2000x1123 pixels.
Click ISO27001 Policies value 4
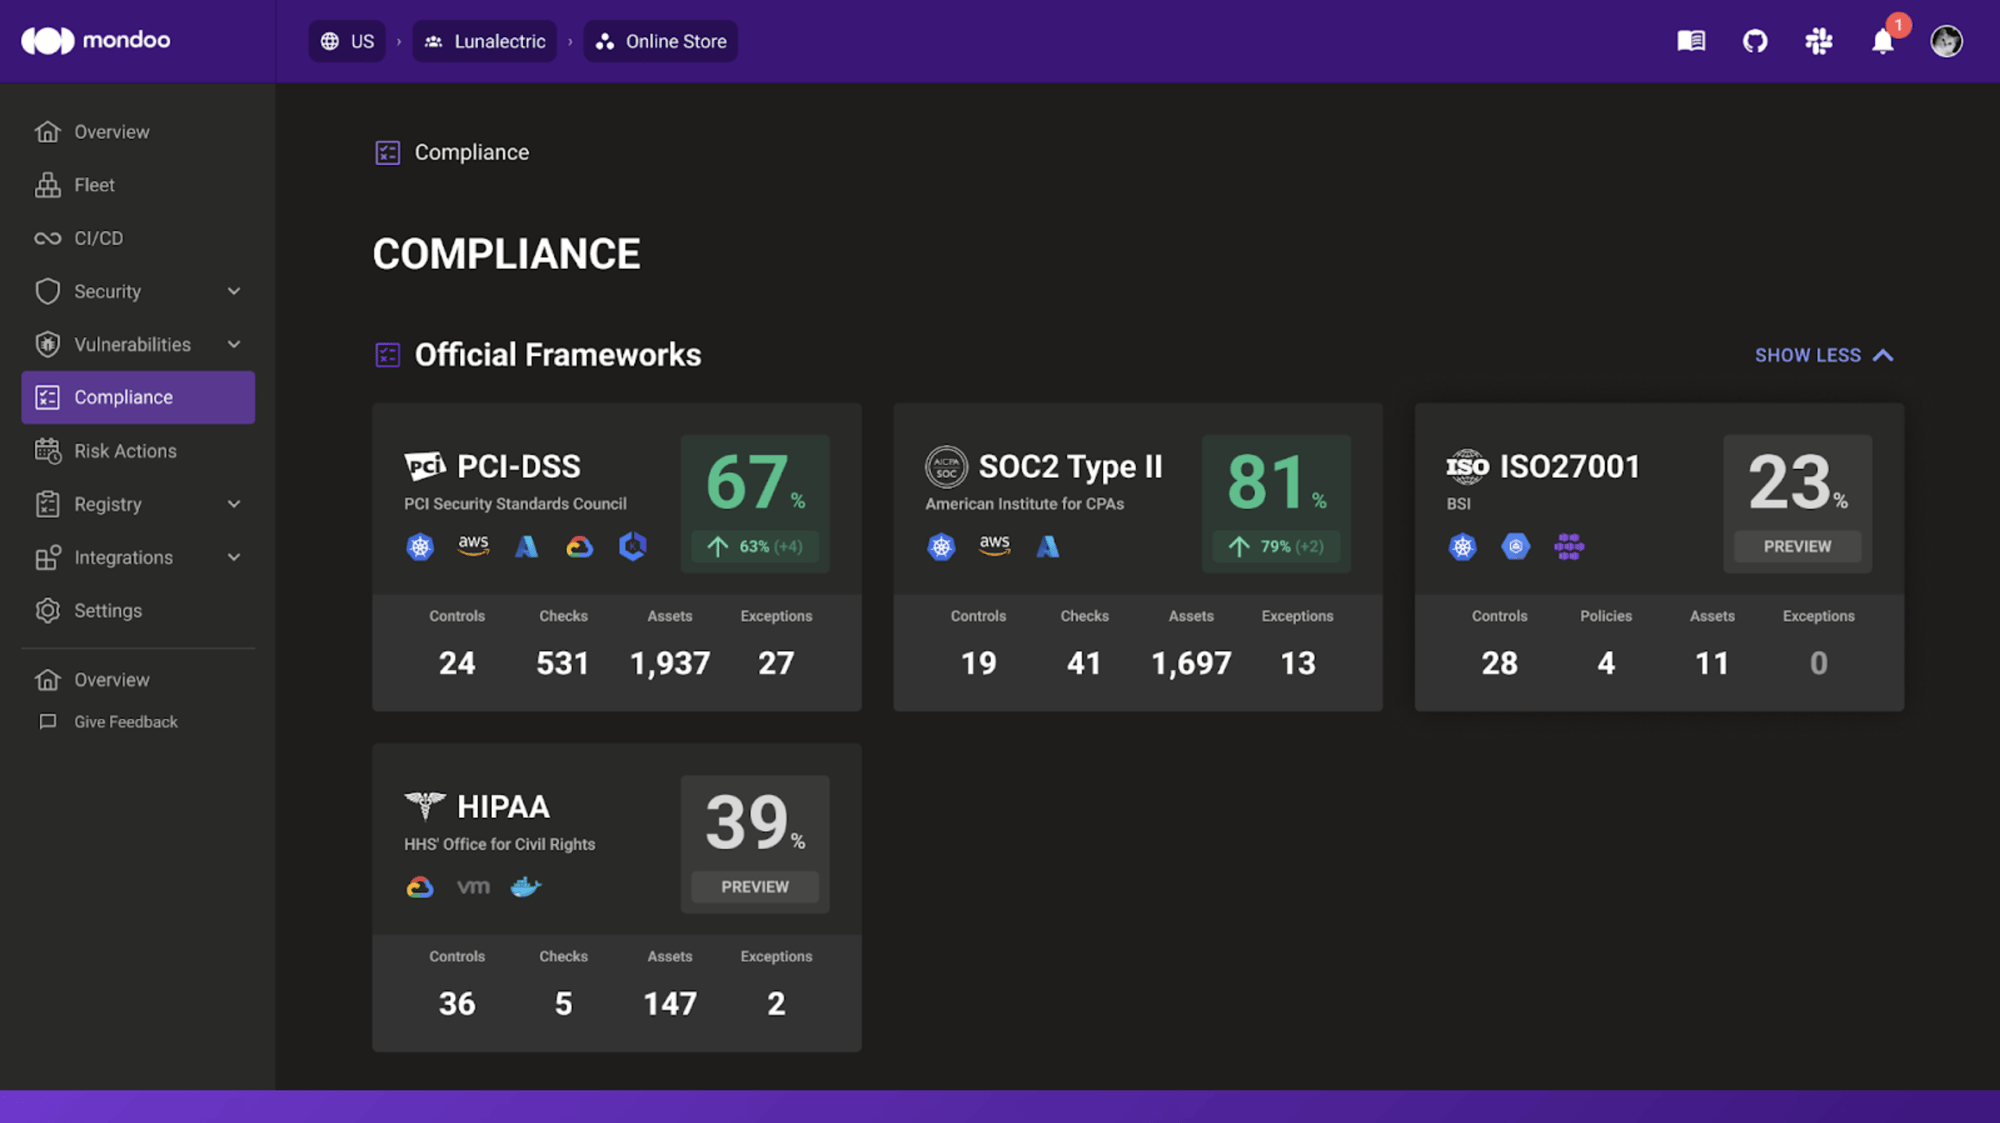coord(1606,663)
